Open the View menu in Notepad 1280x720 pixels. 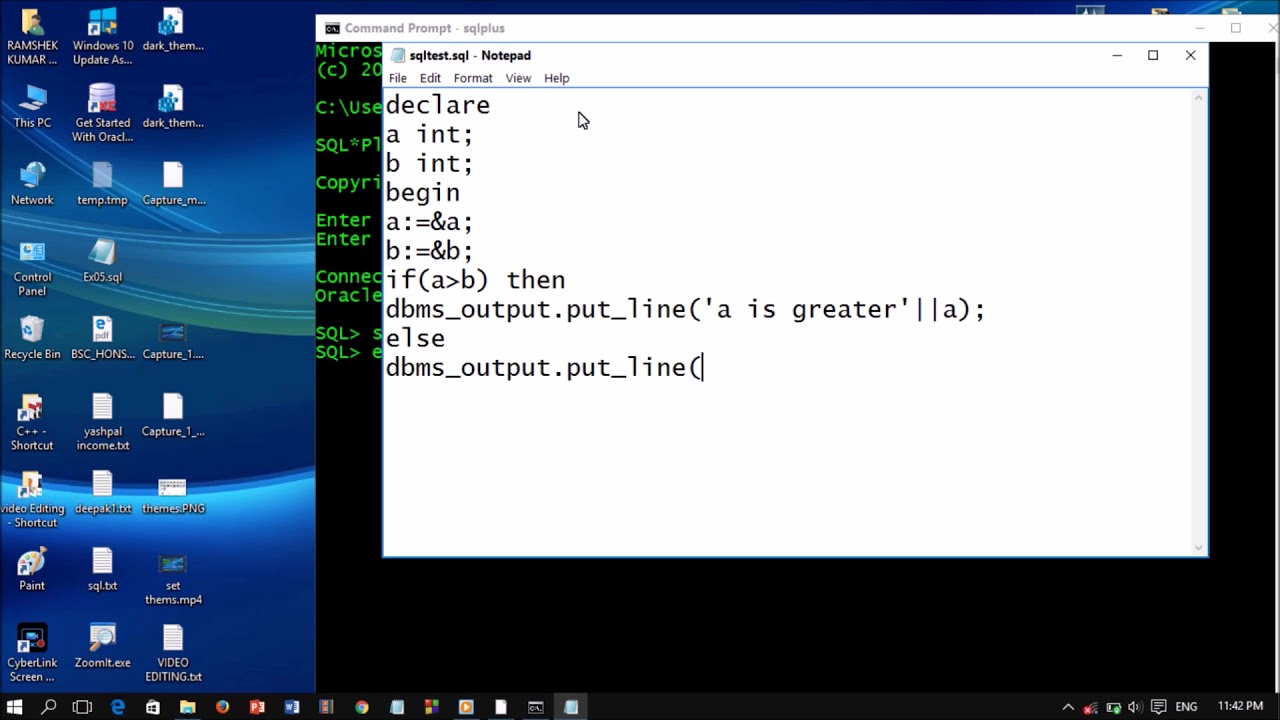tap(518, 78)
